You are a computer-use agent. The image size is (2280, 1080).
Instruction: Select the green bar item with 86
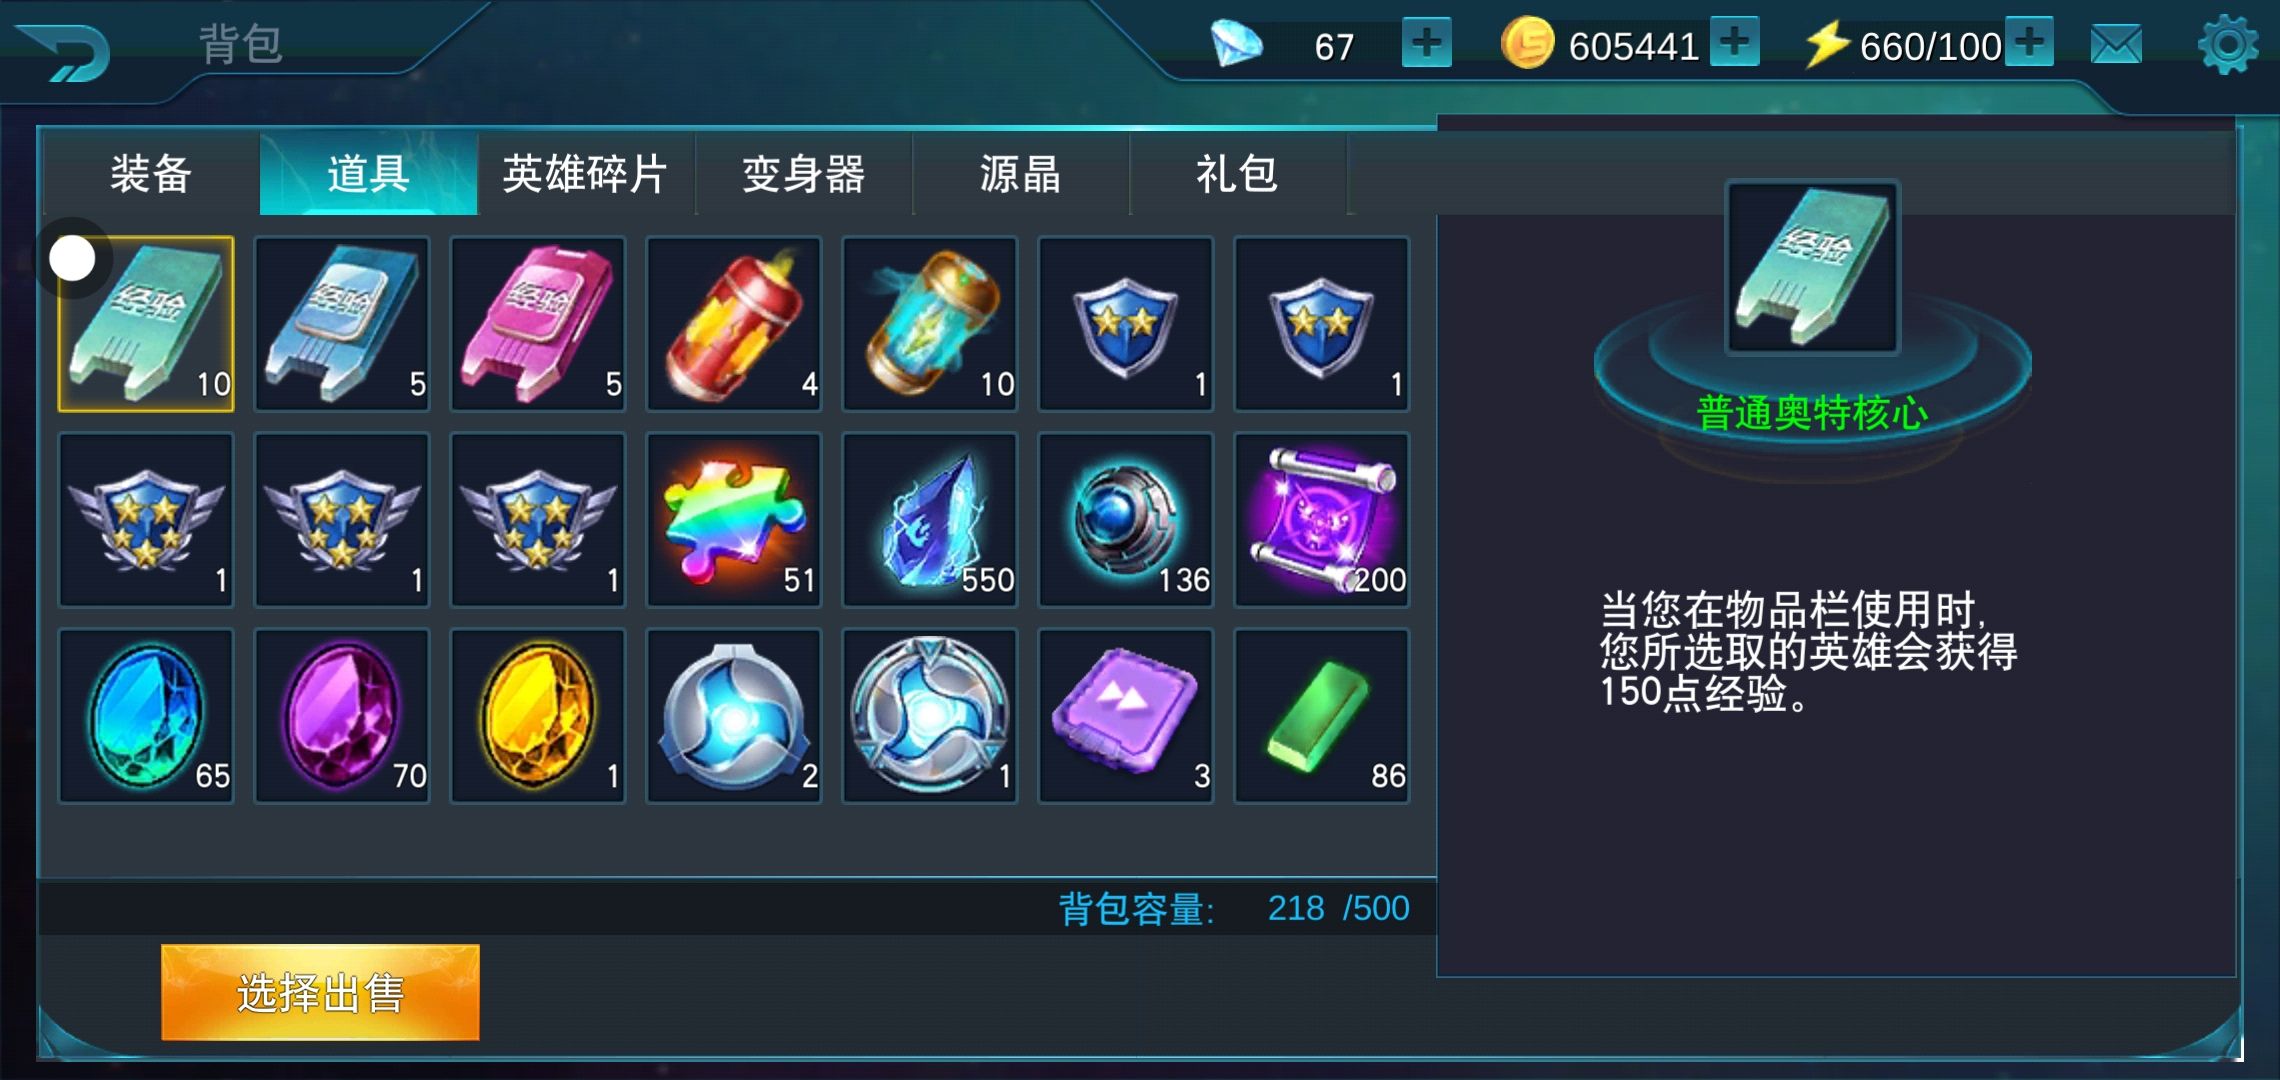[1322, 716]
